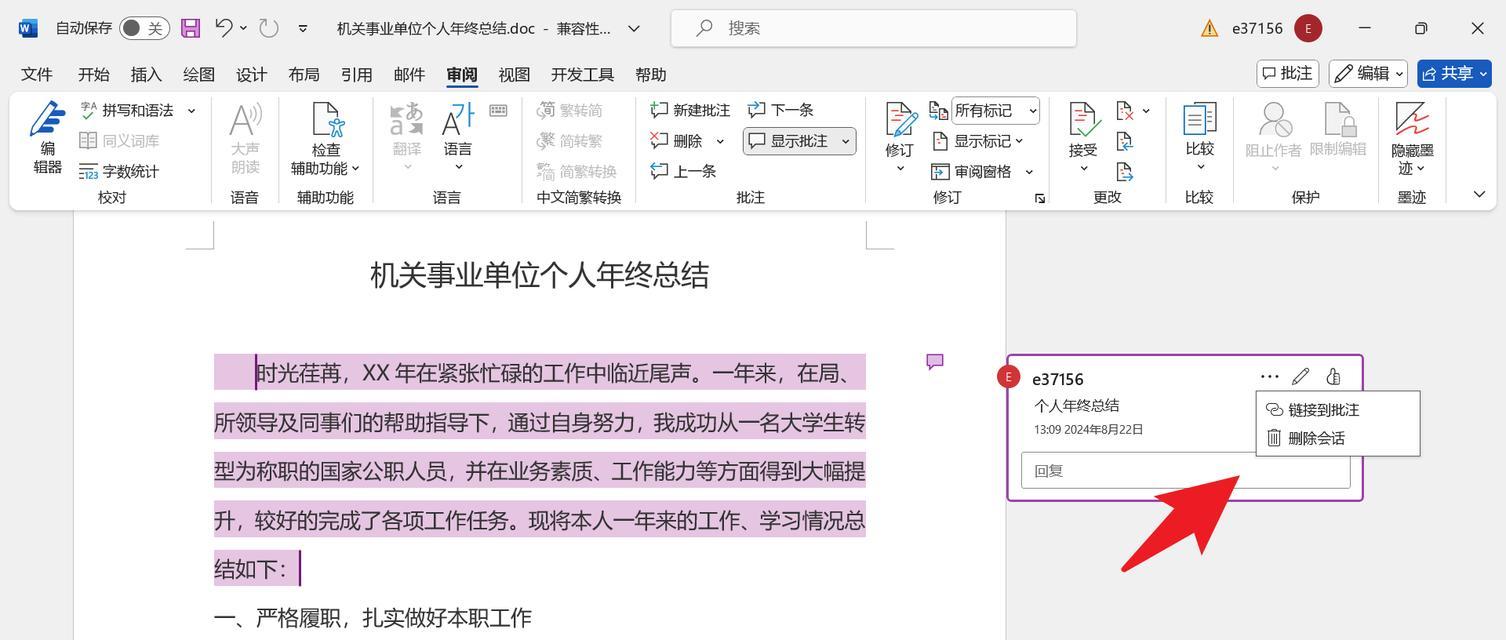The width and height of the screenshot is (1506, 640).
Task: Open the document title dropdown chevron
Action: 634,29
